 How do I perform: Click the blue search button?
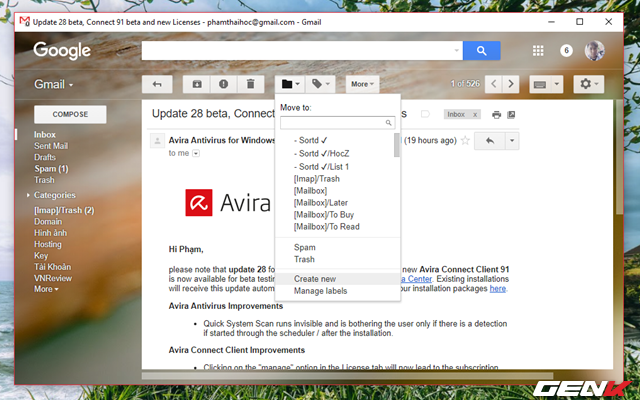pyautogui.click(x=482, y=51)
